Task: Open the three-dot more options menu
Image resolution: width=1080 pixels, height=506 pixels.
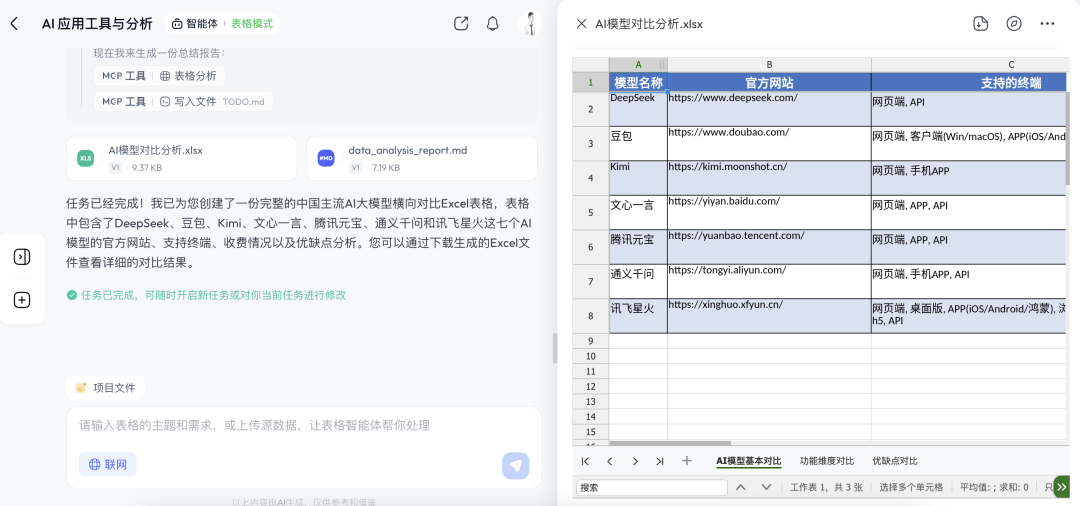Action: click(1048, 23)
